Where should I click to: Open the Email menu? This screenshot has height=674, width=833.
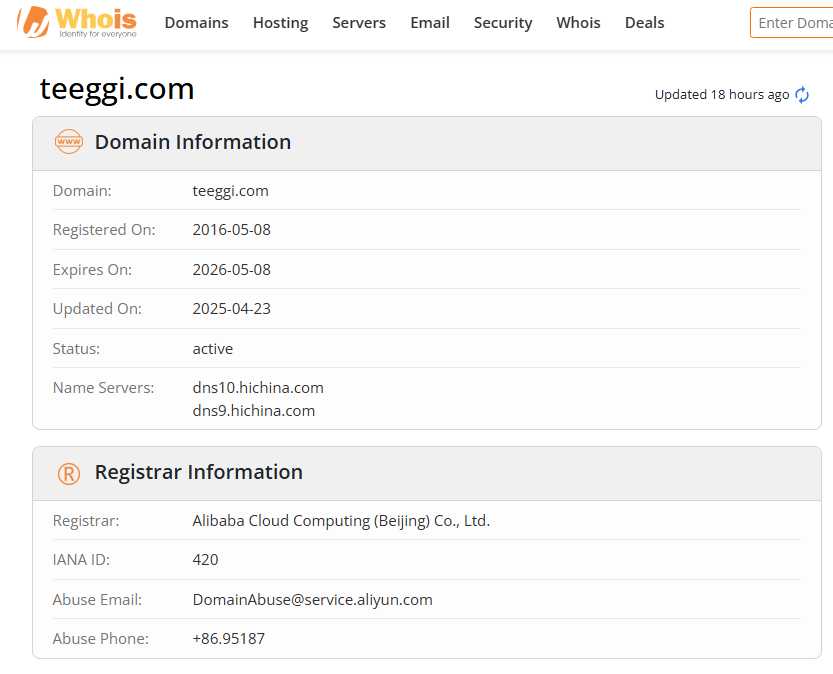click(x=430, y=22)
